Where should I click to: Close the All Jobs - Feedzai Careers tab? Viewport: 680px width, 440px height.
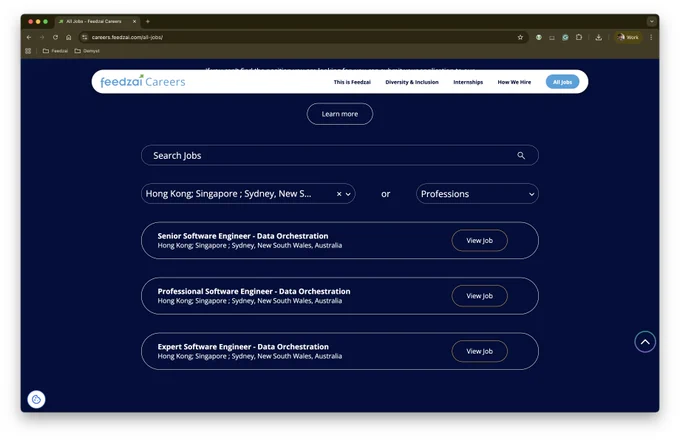click(134, 21)
